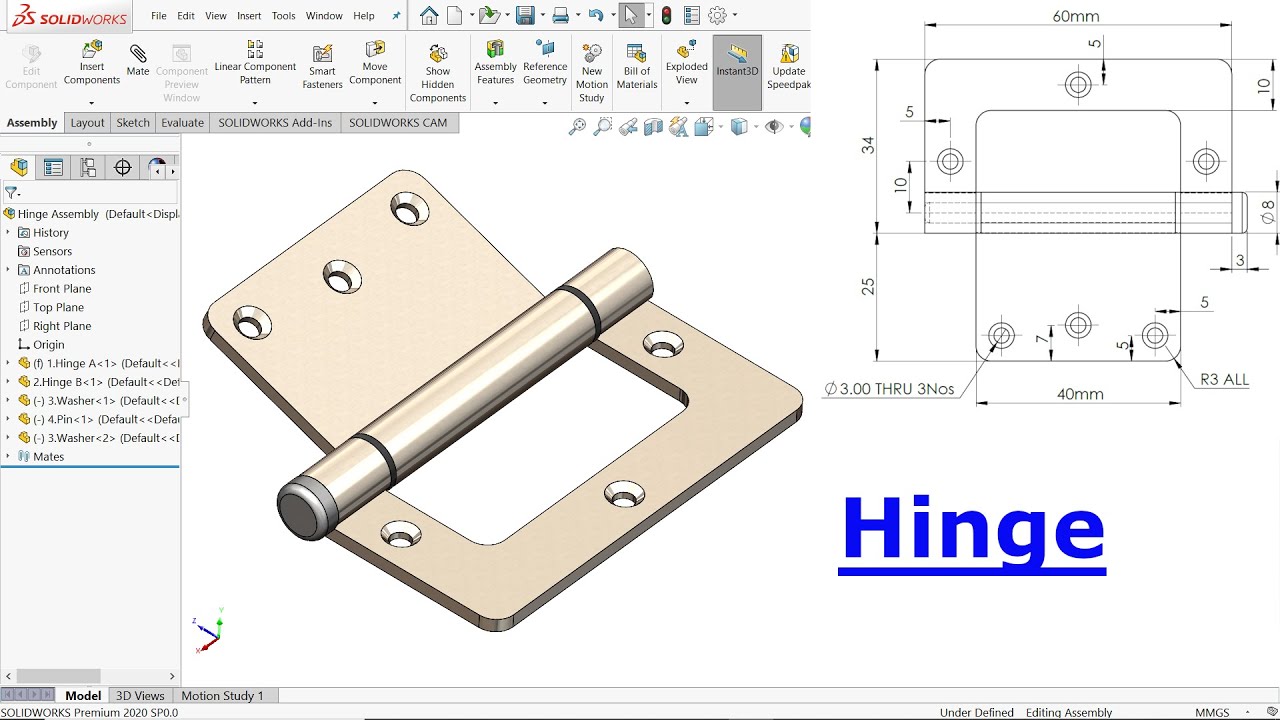Screen dimensions: 1280x720
Task: Click the Print icon
Action: point(561,15)
